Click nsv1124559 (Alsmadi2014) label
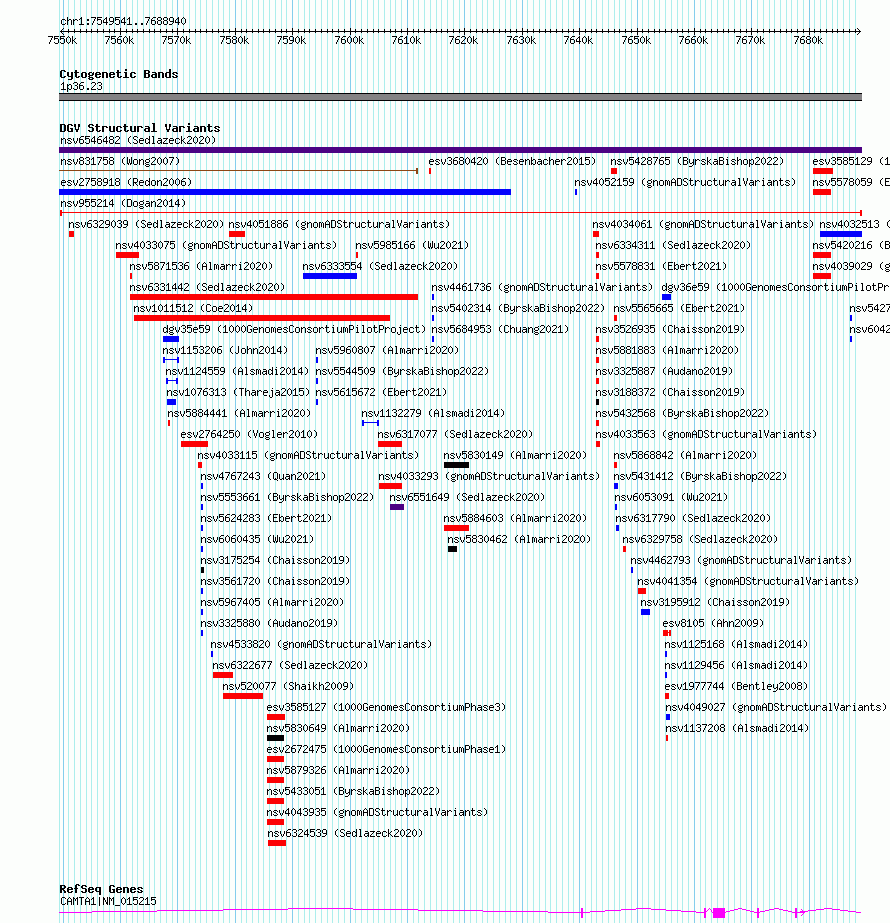 tap(237, 371)
